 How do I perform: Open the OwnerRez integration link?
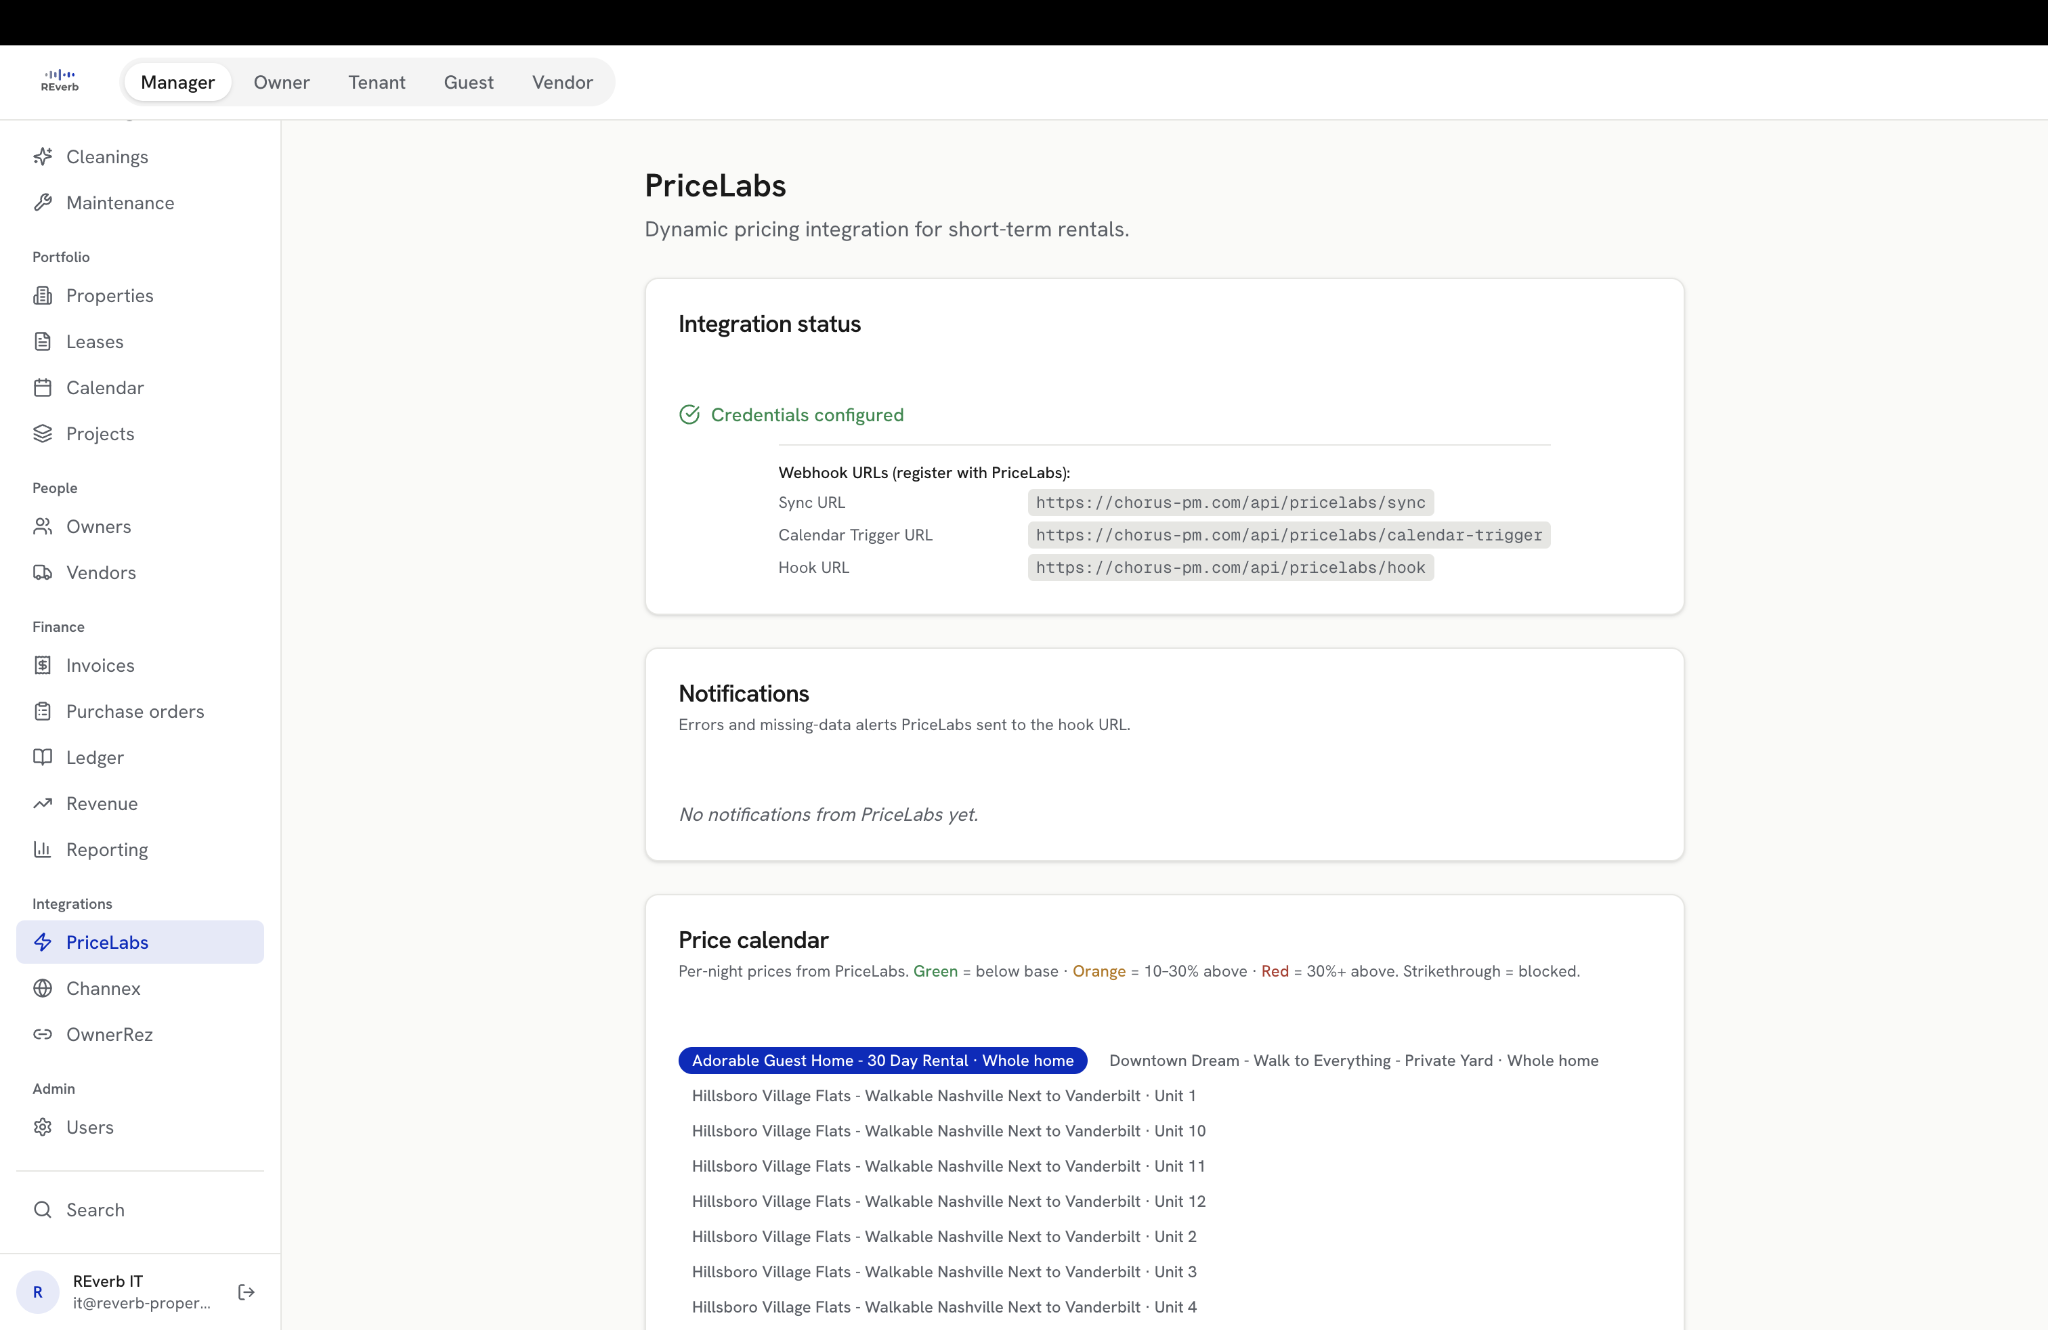140,1035
